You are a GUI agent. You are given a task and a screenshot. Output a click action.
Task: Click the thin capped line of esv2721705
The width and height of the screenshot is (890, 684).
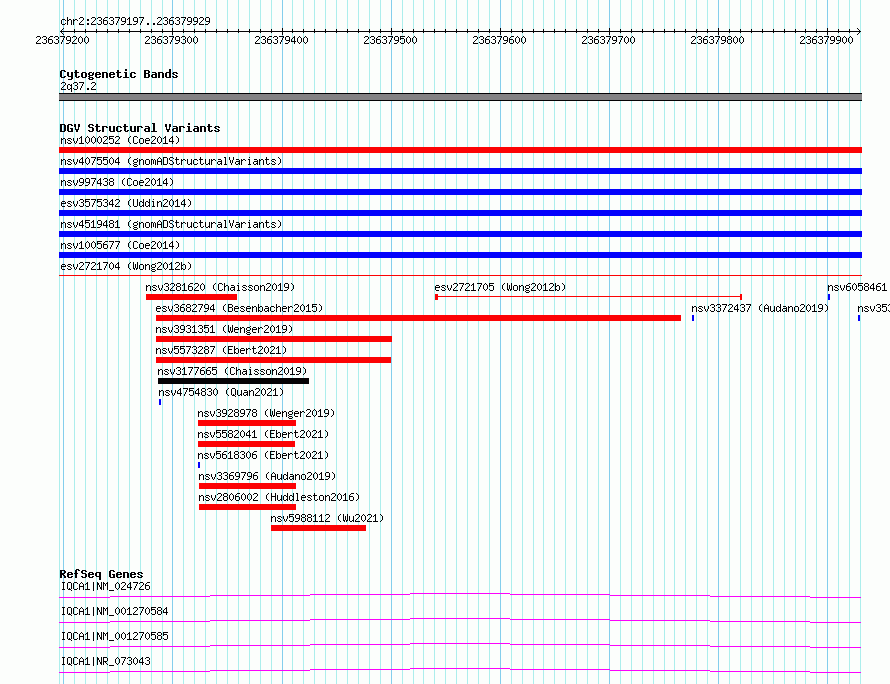point(589,297)
